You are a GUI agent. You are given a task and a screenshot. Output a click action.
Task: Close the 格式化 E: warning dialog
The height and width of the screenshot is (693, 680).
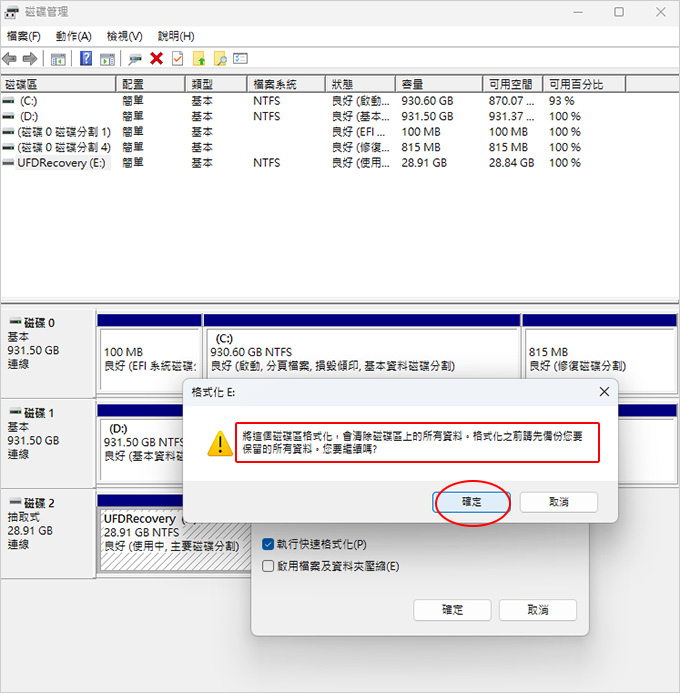click(x=604, y=392)
